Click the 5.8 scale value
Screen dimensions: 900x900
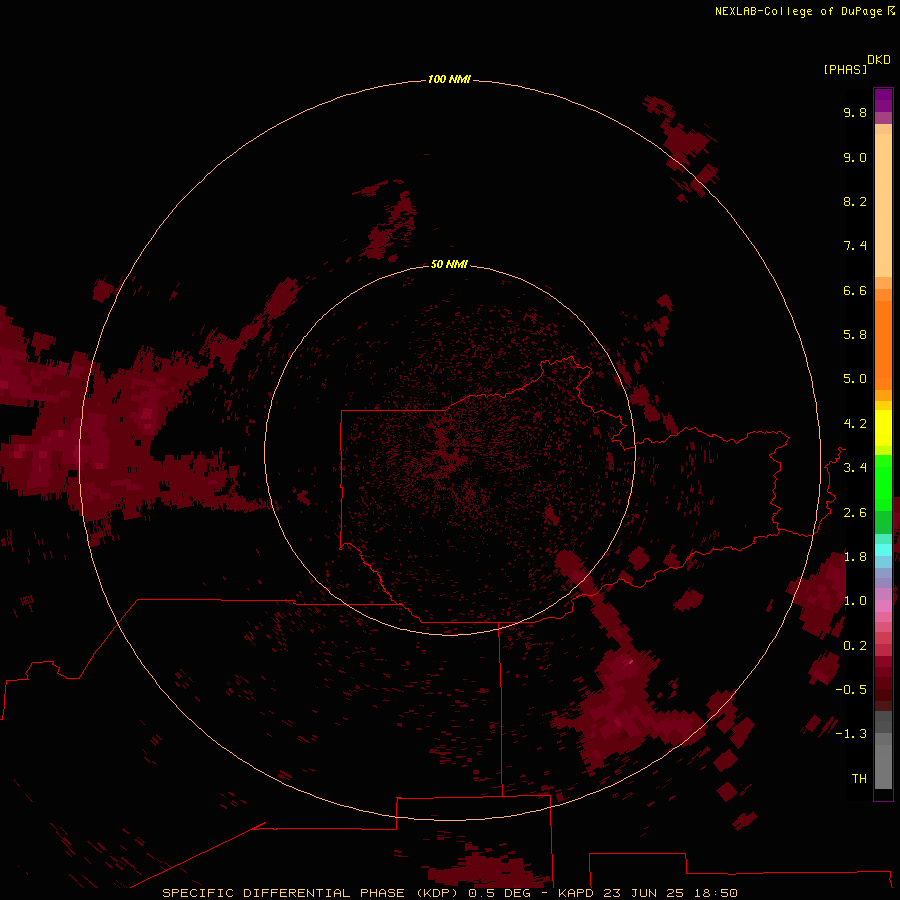tap(855, 335)
